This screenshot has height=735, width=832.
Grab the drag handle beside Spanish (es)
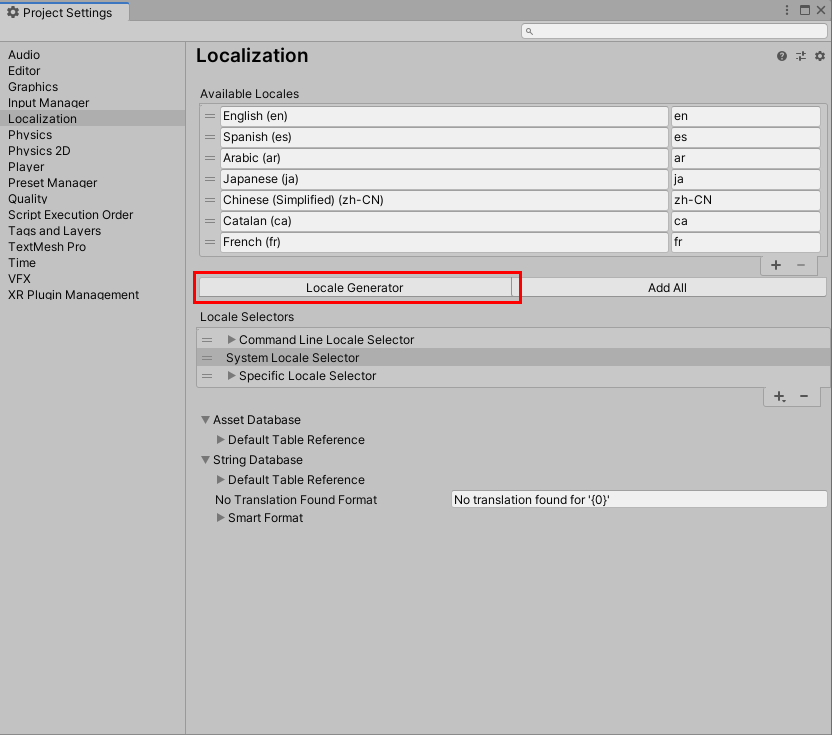[x=208, y=137]
